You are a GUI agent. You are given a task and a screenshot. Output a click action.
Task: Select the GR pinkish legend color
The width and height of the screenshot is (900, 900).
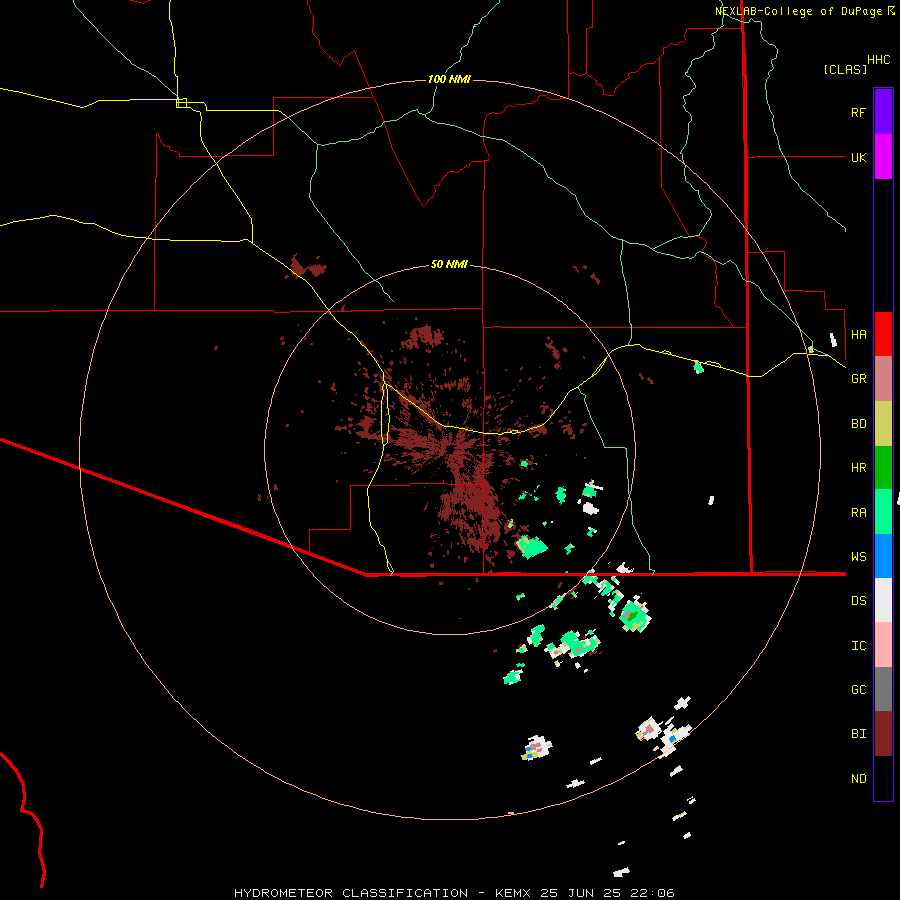(883, 379)
